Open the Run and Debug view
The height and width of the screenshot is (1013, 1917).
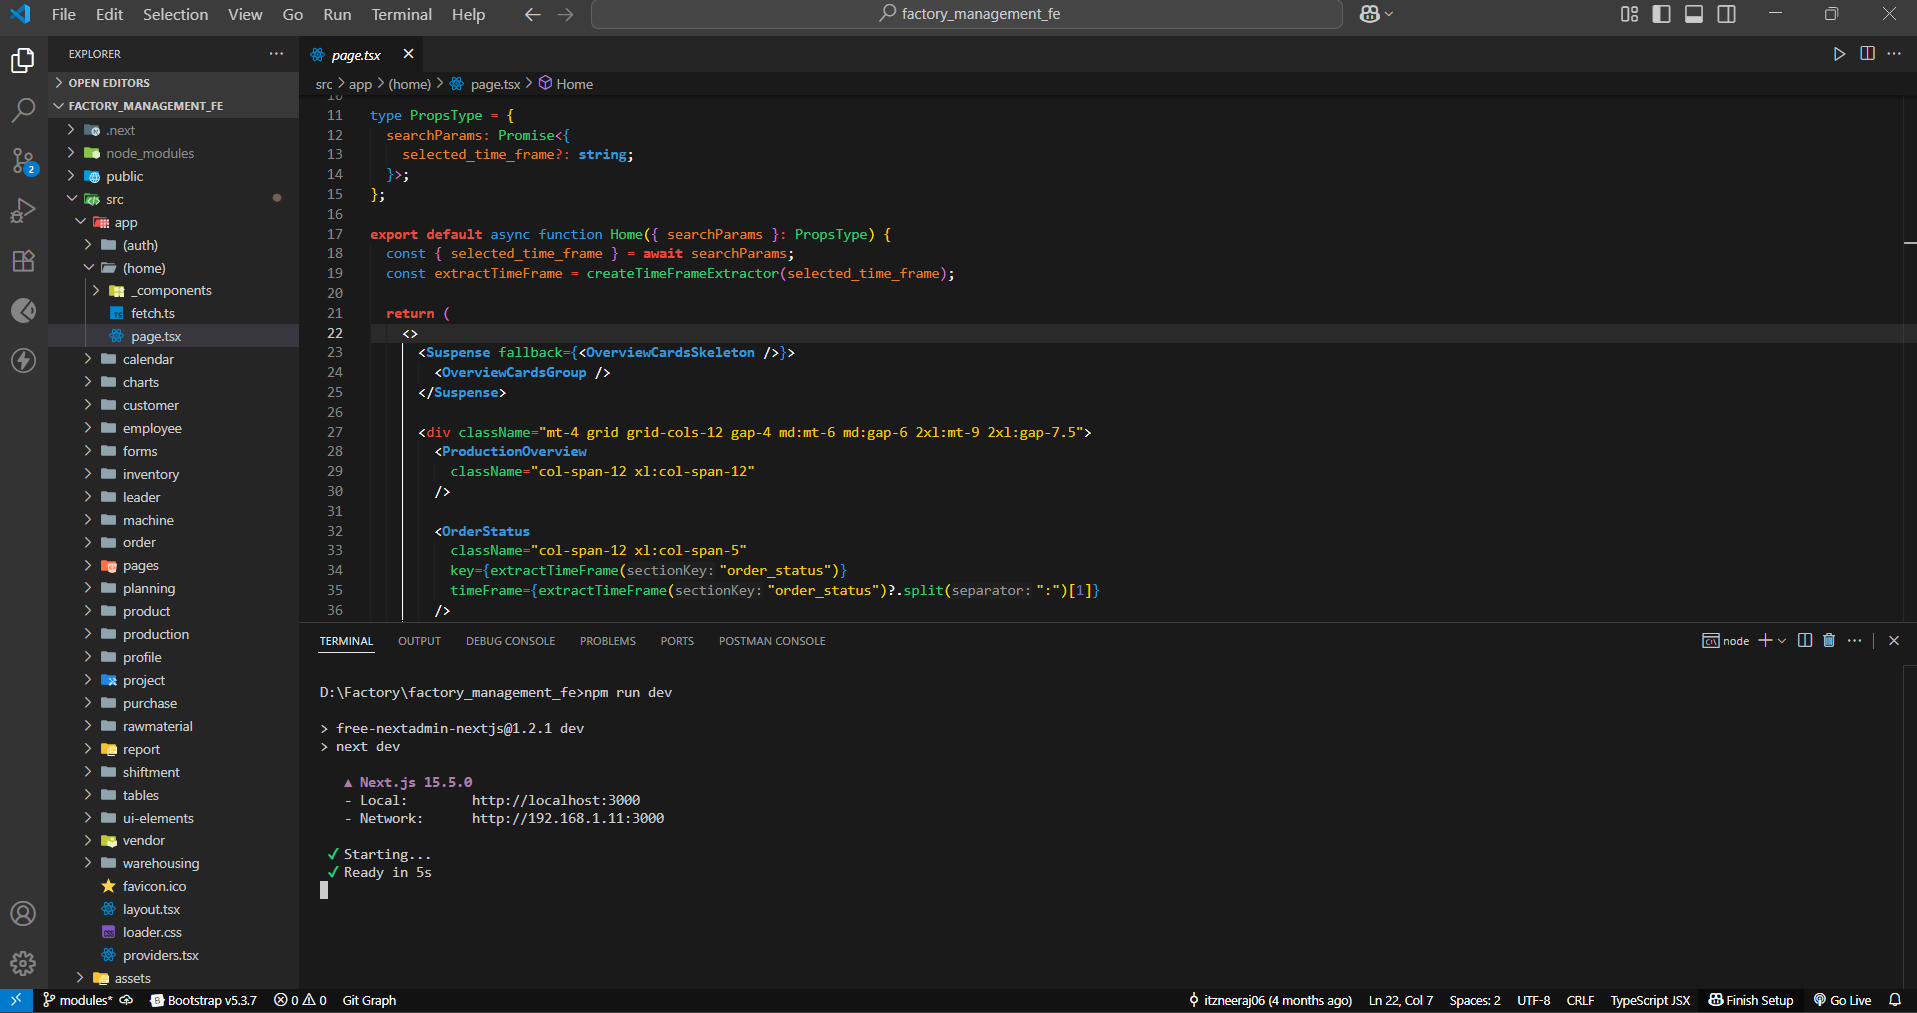click(23, 211)
